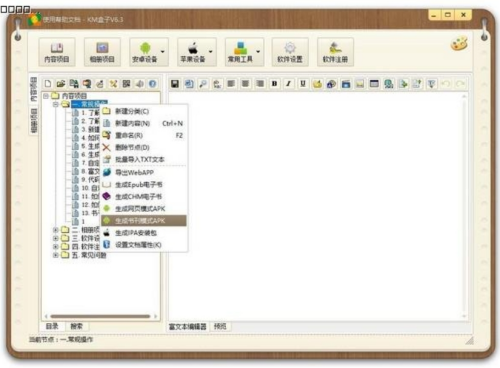This screenshot has height=368, width=500.
Task: Switch to the 预览 tab
Action: coord(220,326)
